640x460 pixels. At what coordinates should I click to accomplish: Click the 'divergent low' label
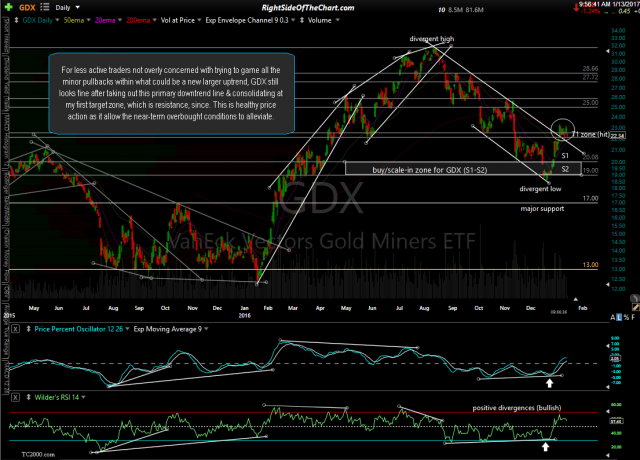point(540,189)
